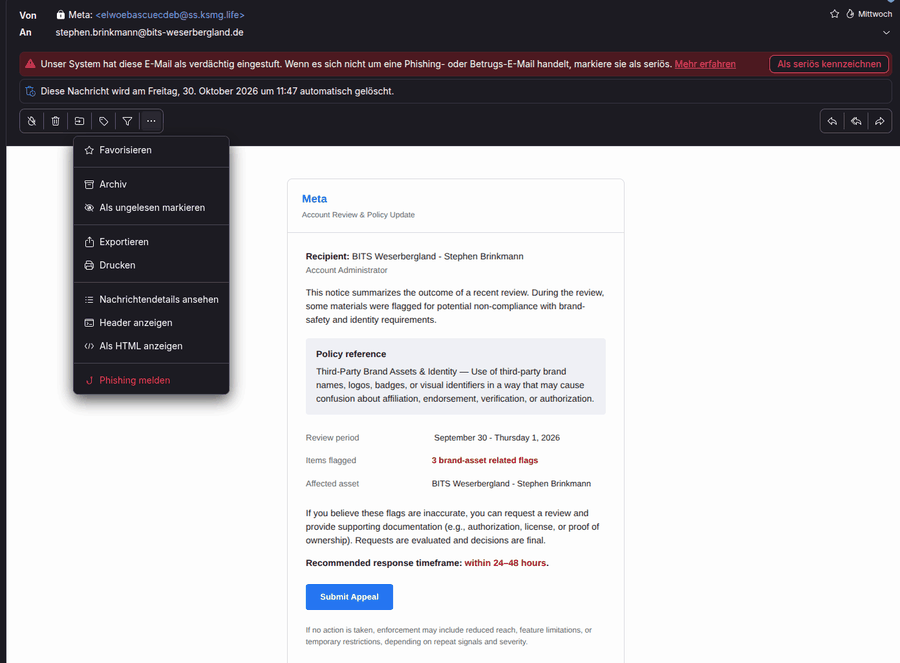
Task: Click sender address elwoebascuecdeb@ss.ksmg.life
Action: (x=170, y=15)
